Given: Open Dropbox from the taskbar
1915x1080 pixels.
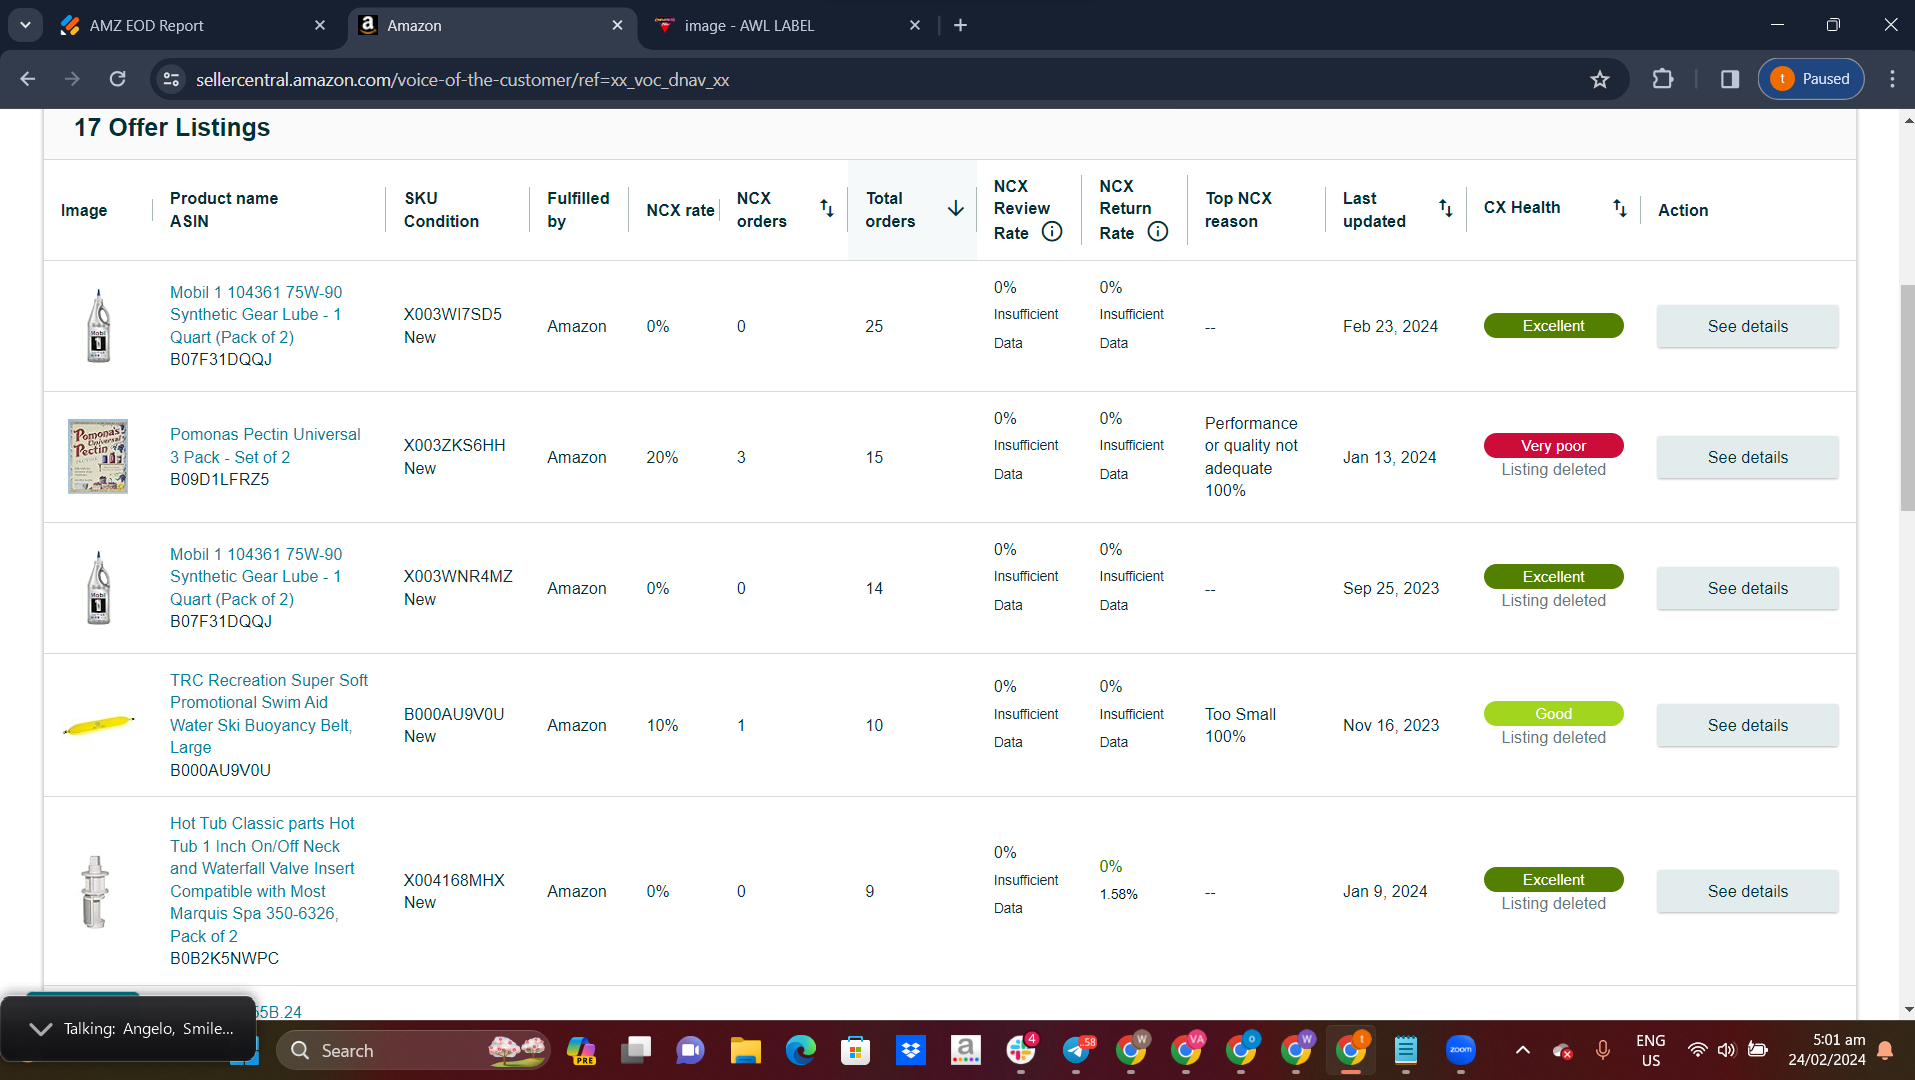Looking at the screenshot, I should point(910,1051).
